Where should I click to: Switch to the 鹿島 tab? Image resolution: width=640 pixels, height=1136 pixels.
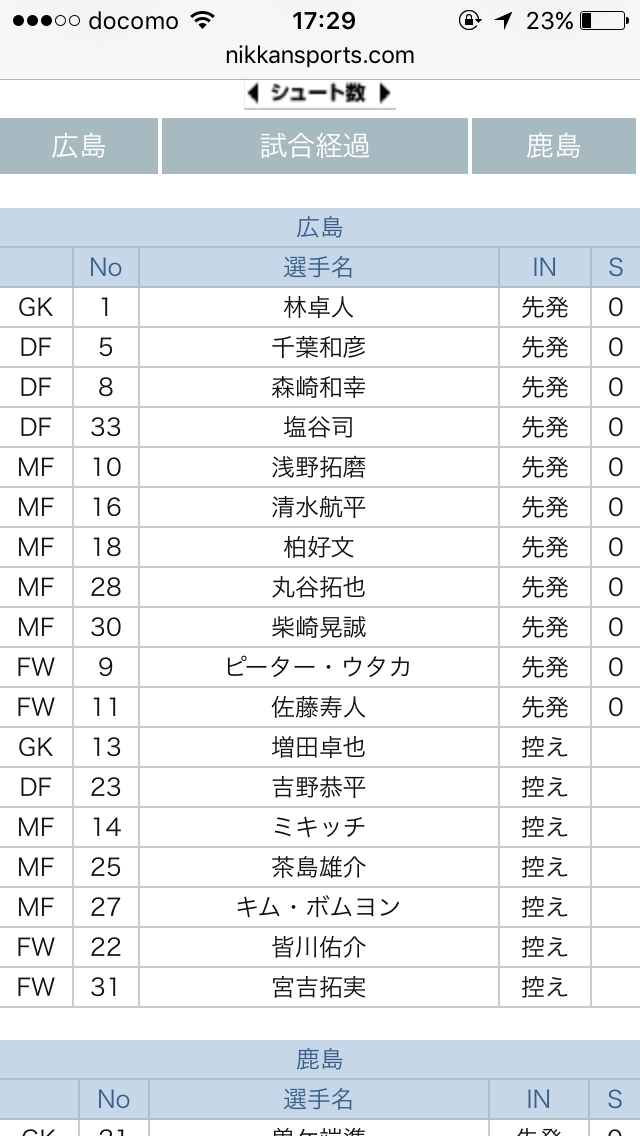554,146
